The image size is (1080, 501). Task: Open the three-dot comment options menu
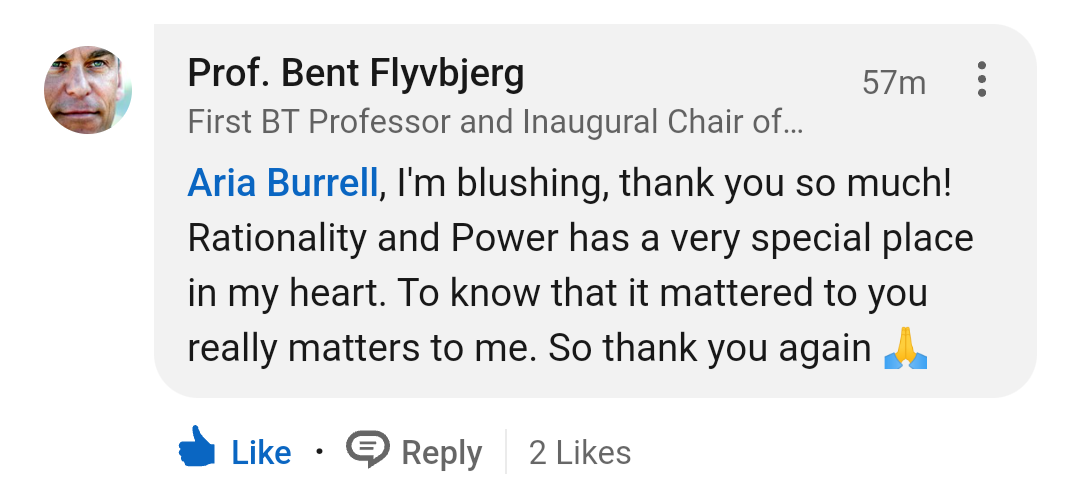point(982,79)
